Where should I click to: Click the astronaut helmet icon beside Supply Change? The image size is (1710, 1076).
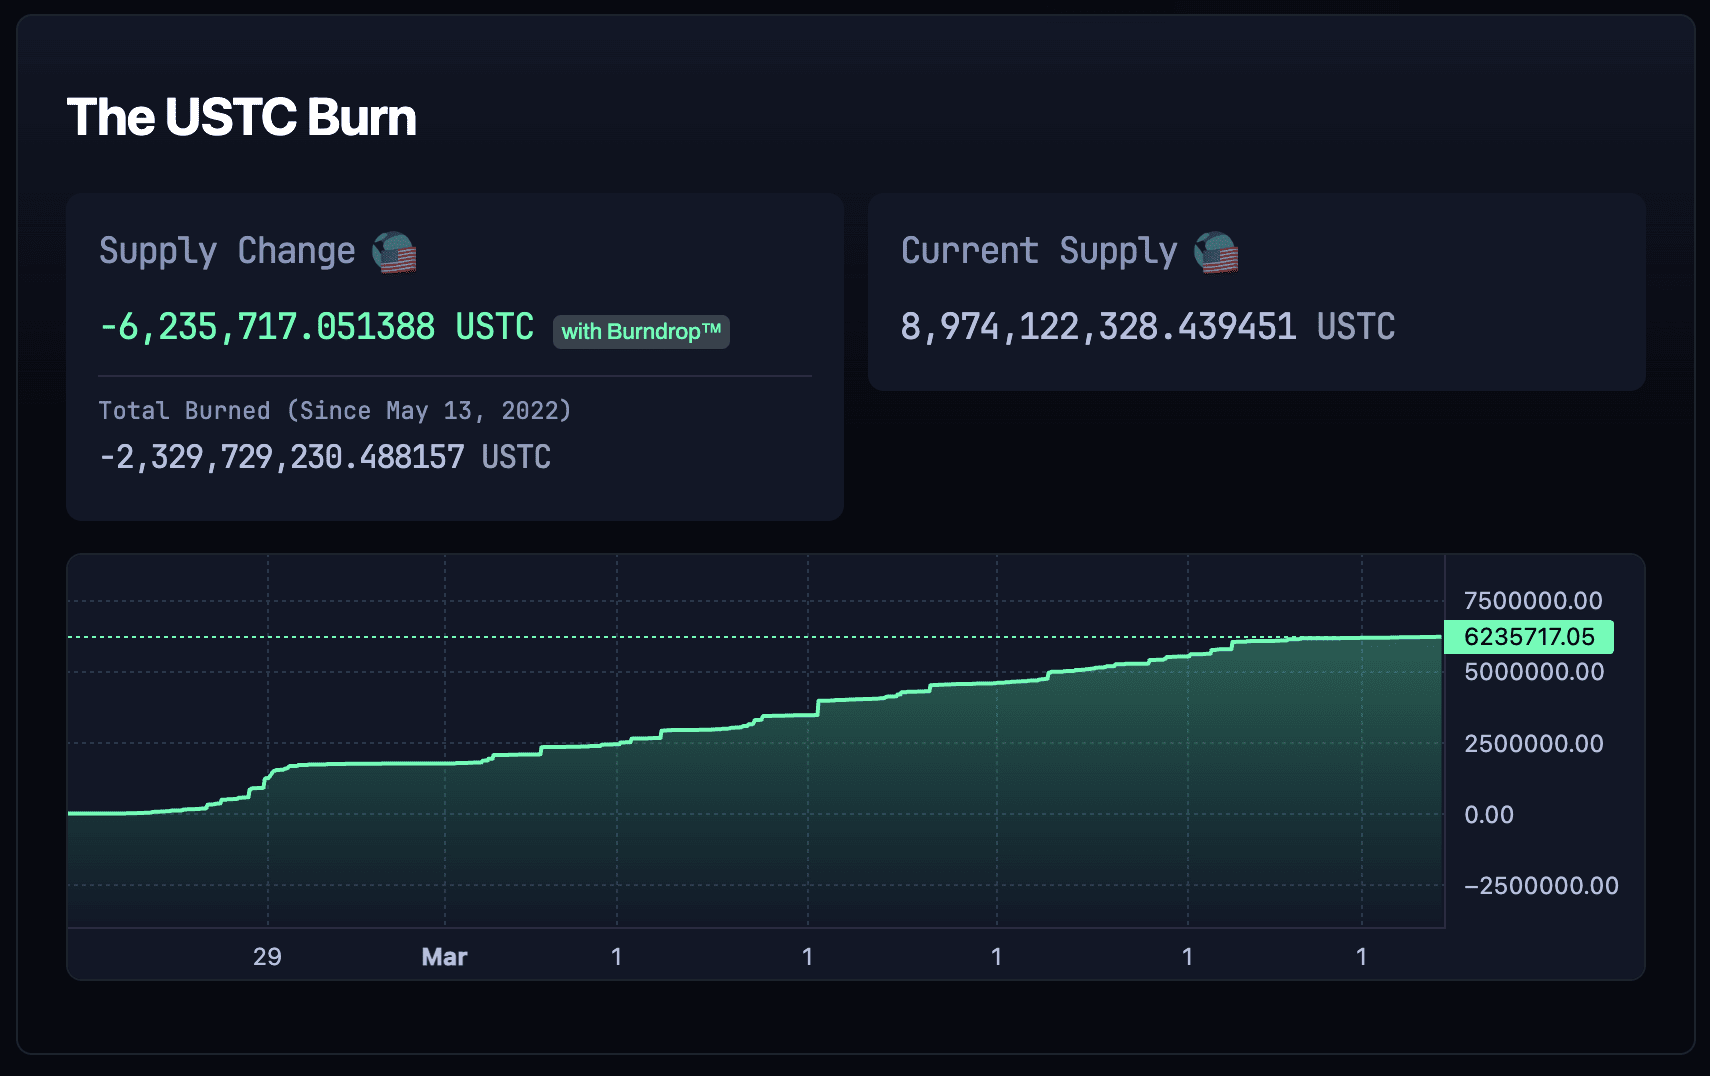(394, 252)
